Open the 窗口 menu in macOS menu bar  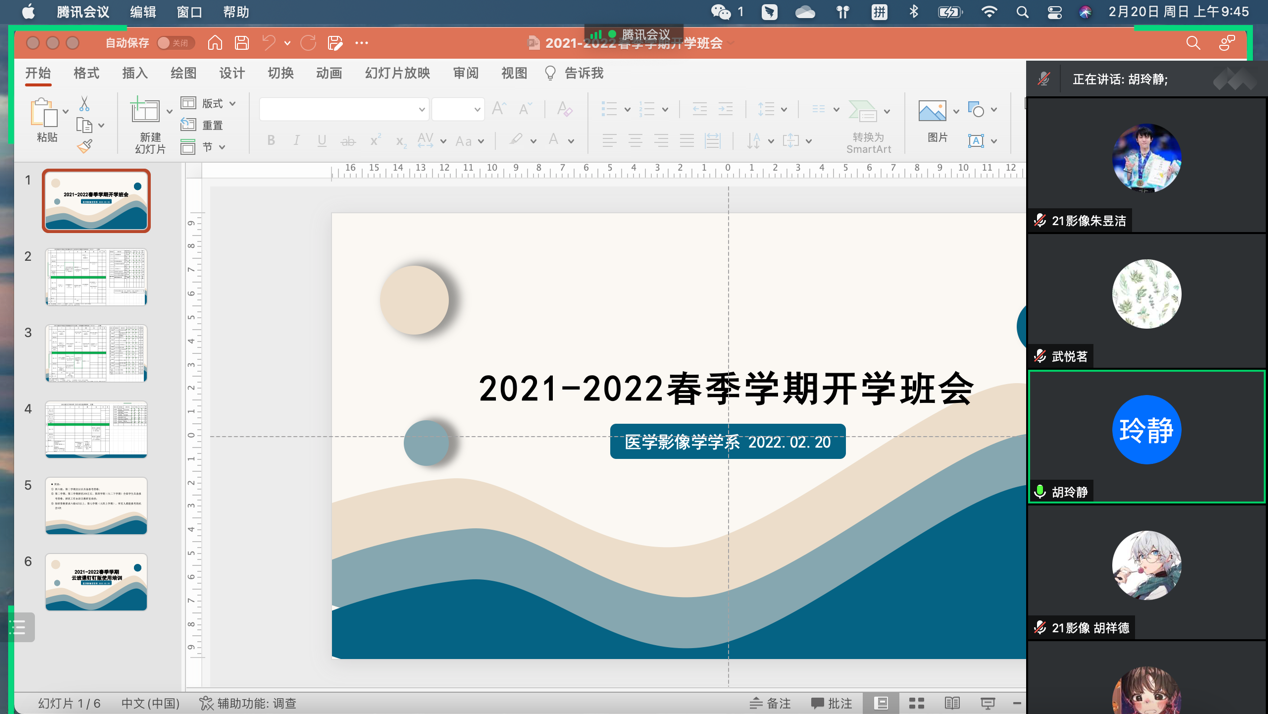click(189, 12)
